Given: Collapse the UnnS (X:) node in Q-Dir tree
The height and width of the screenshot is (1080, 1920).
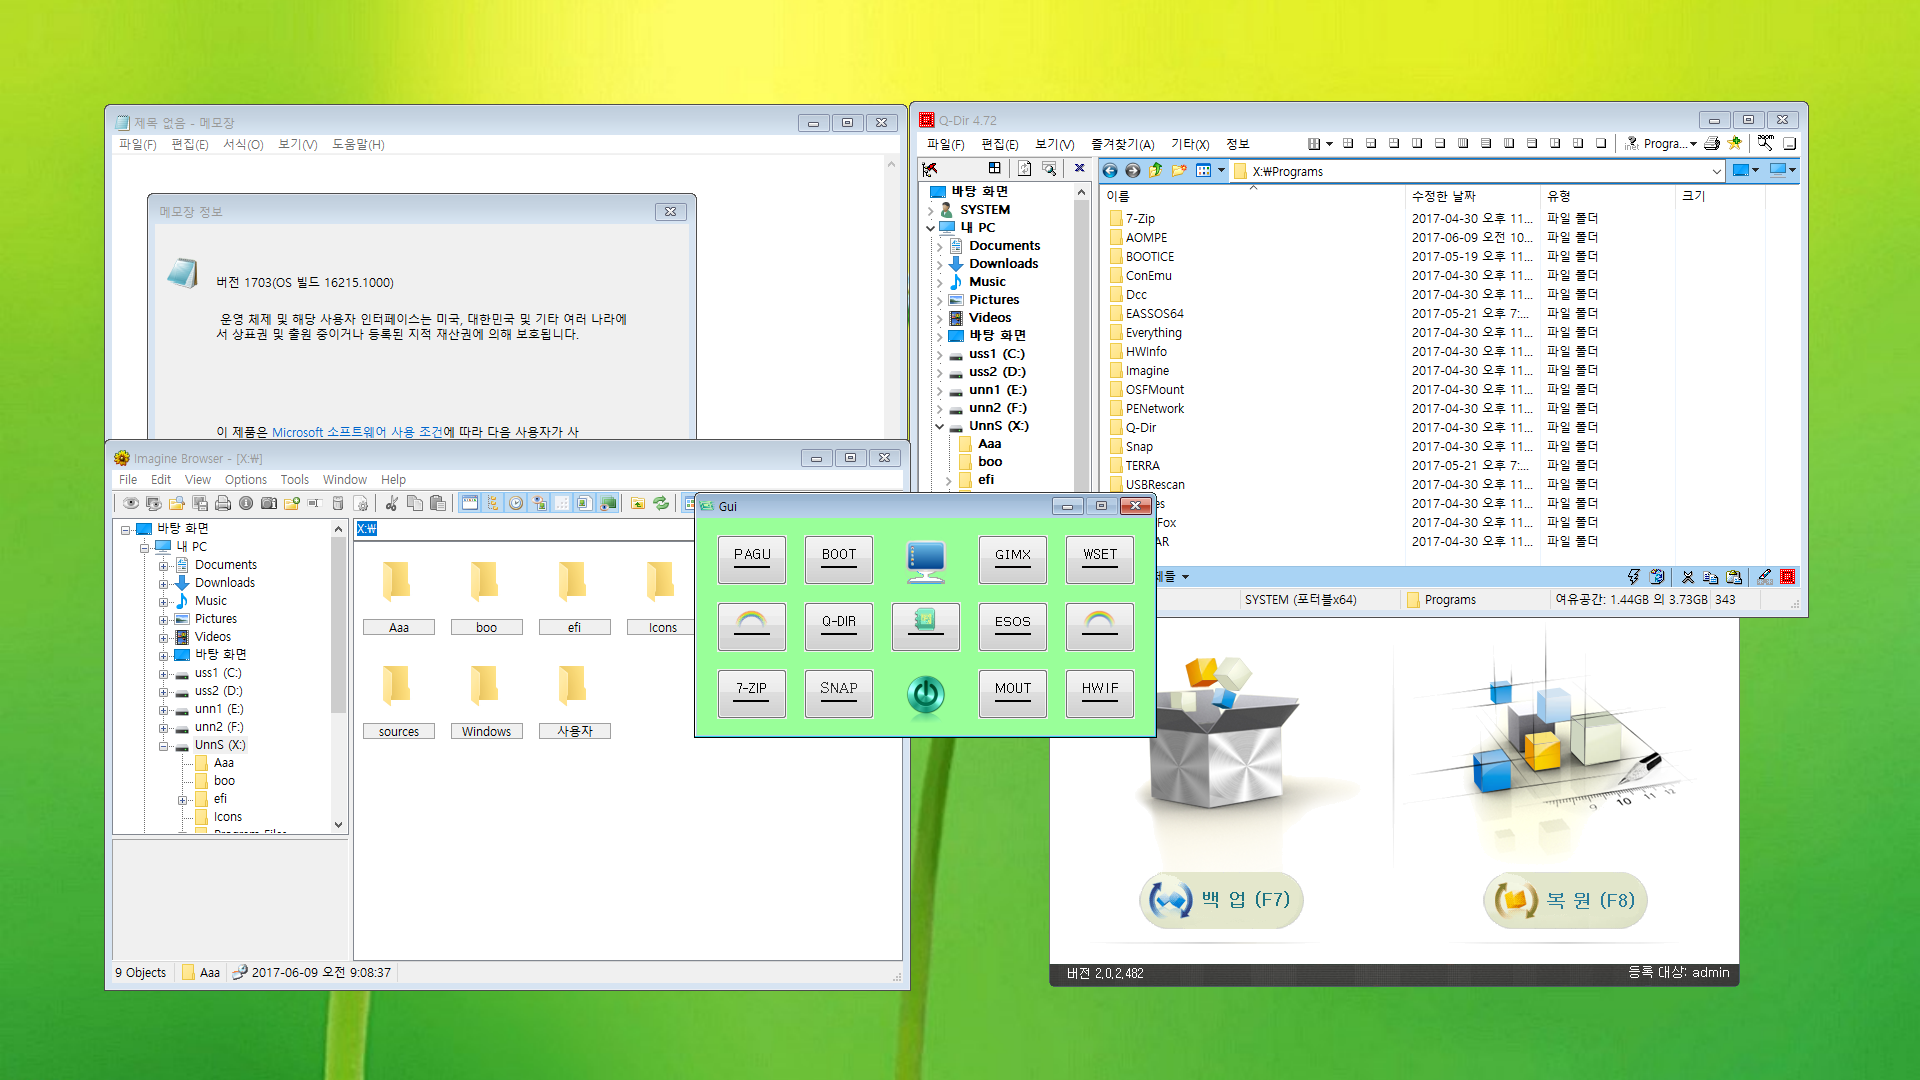Looking at the screenshot, I should point(940,426).
